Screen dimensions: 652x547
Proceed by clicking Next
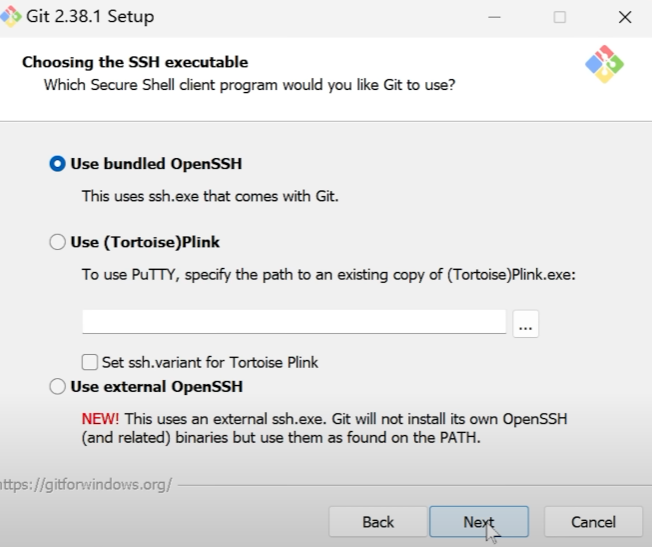point(478,522)
